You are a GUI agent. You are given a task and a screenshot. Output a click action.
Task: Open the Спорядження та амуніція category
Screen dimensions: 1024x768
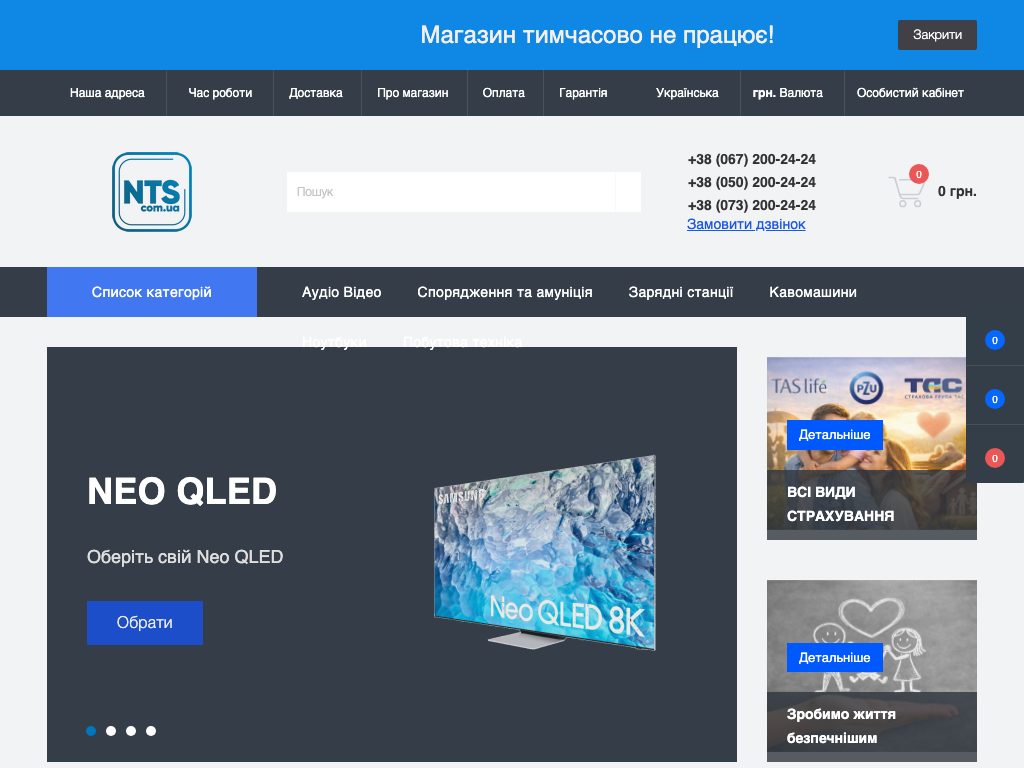coord(505,292)
